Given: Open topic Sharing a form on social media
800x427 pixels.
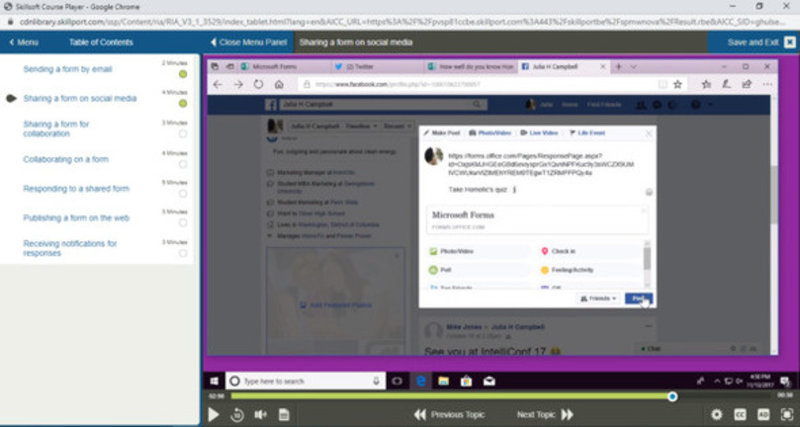Looking at the screenshot, I should [x=80, y=98].
